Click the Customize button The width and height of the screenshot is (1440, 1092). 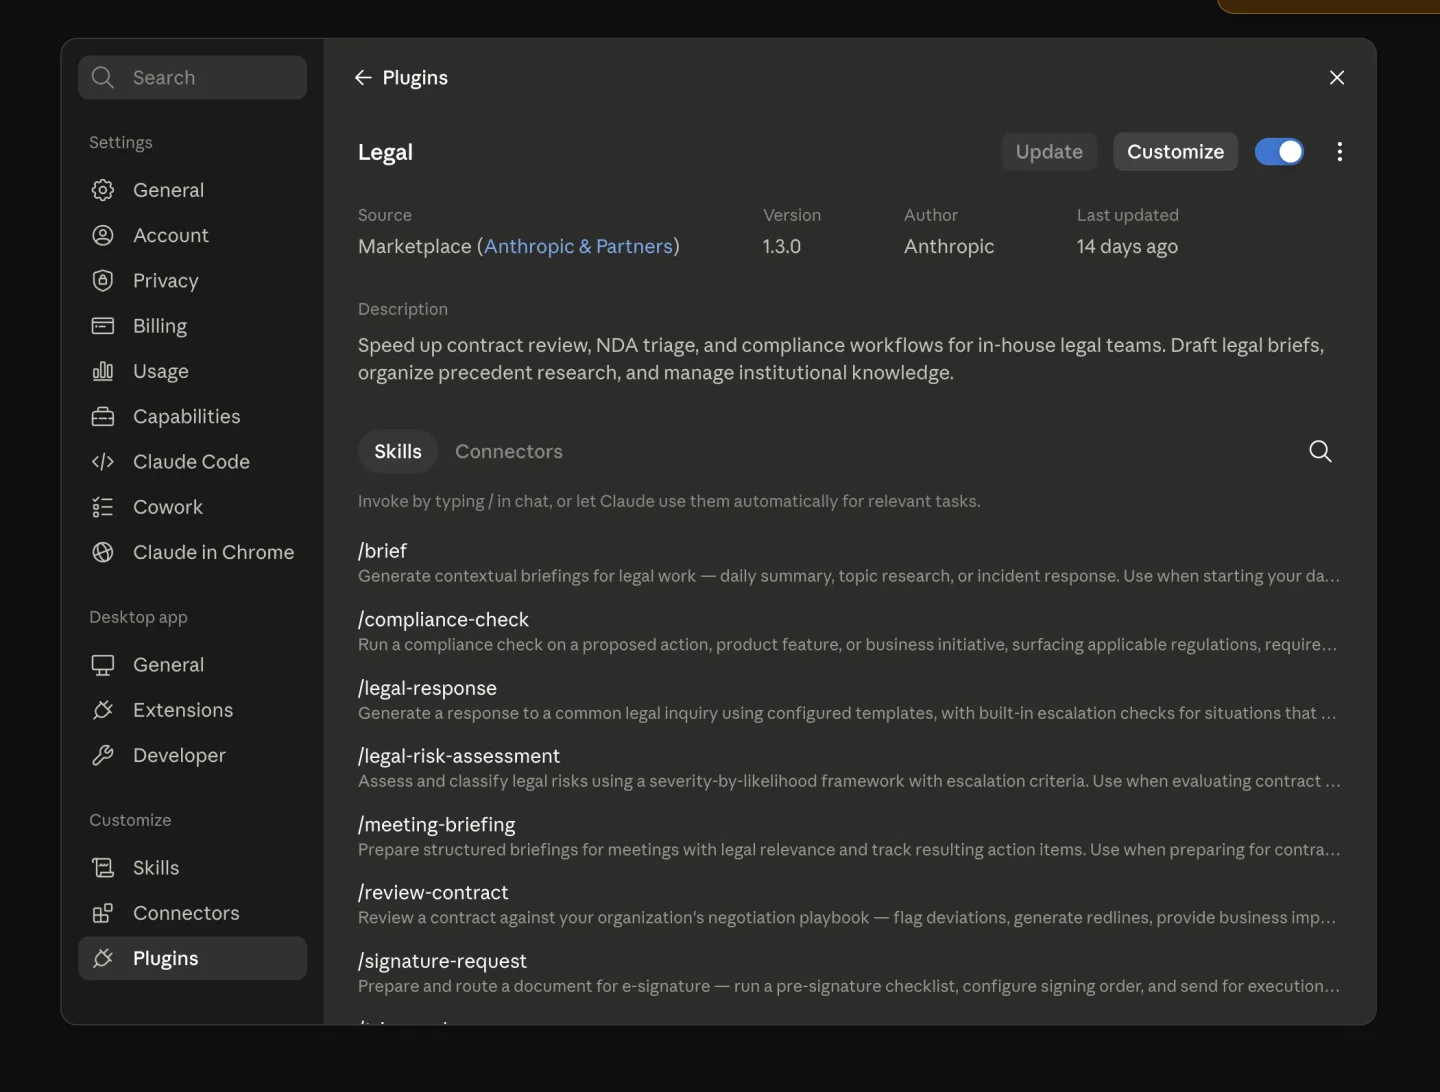coord(1175,152)
